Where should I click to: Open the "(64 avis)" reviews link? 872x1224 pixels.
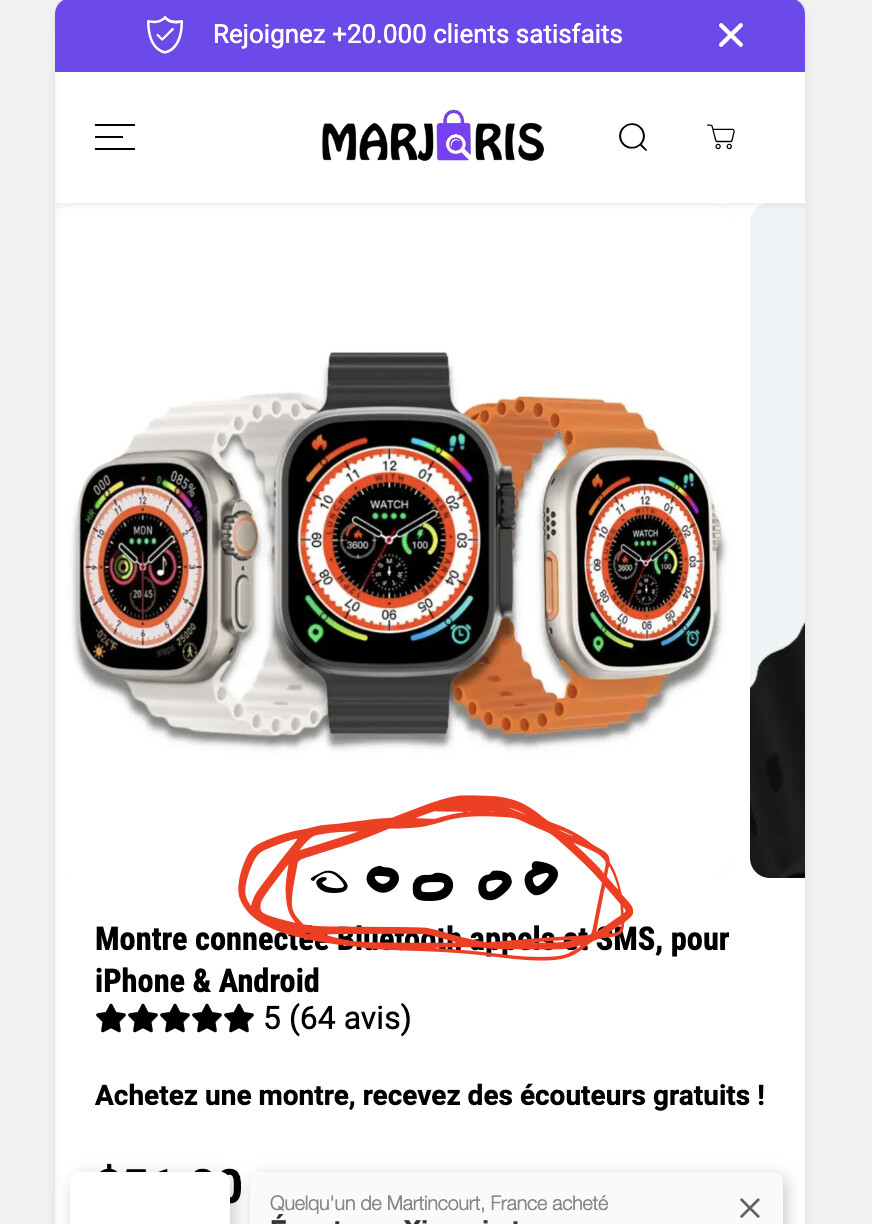point(350,1019)
